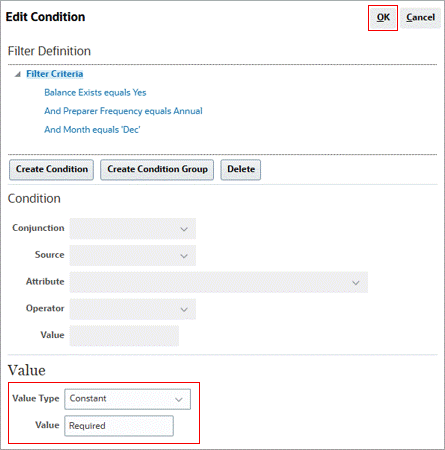Viewport: 445px width, 450px height.
Task: Click the Condition section Value field
Action: click(124, 336)
